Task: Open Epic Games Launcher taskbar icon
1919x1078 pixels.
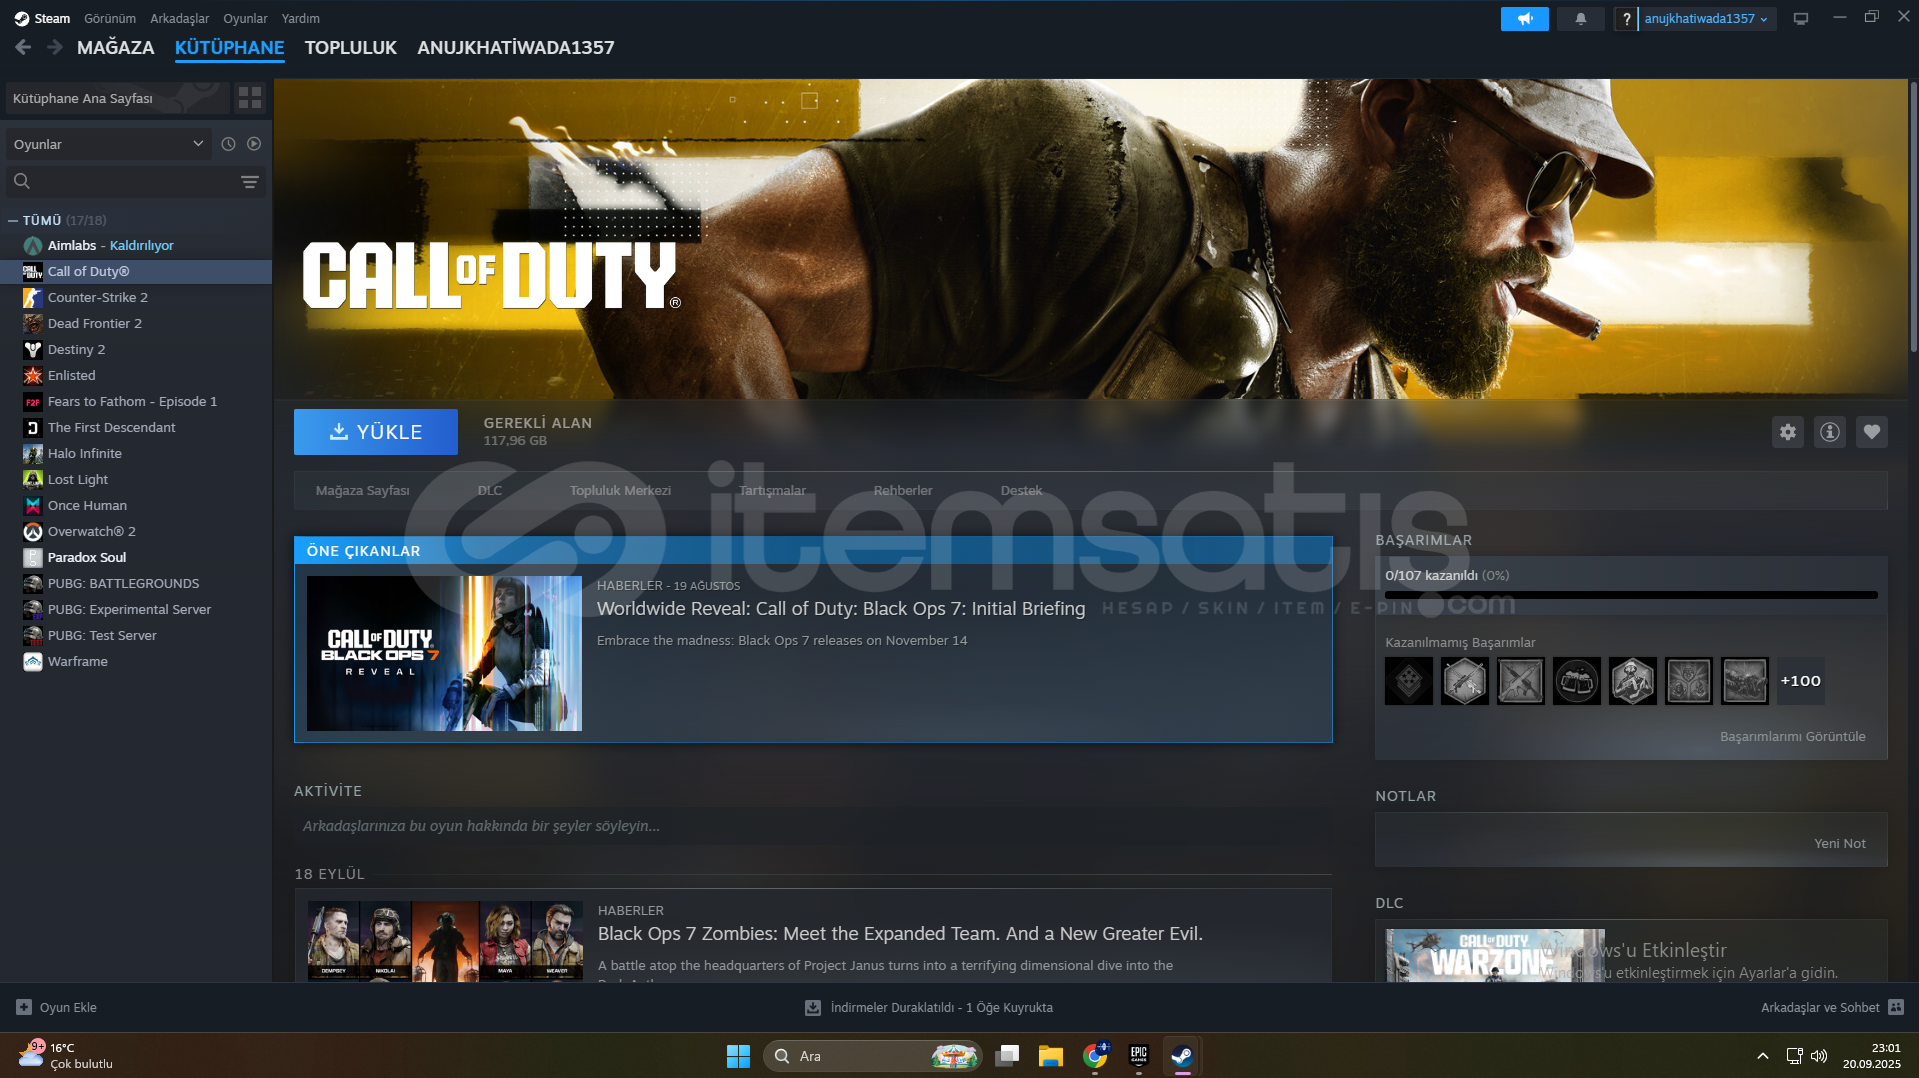Action: coord(1138,1056)
